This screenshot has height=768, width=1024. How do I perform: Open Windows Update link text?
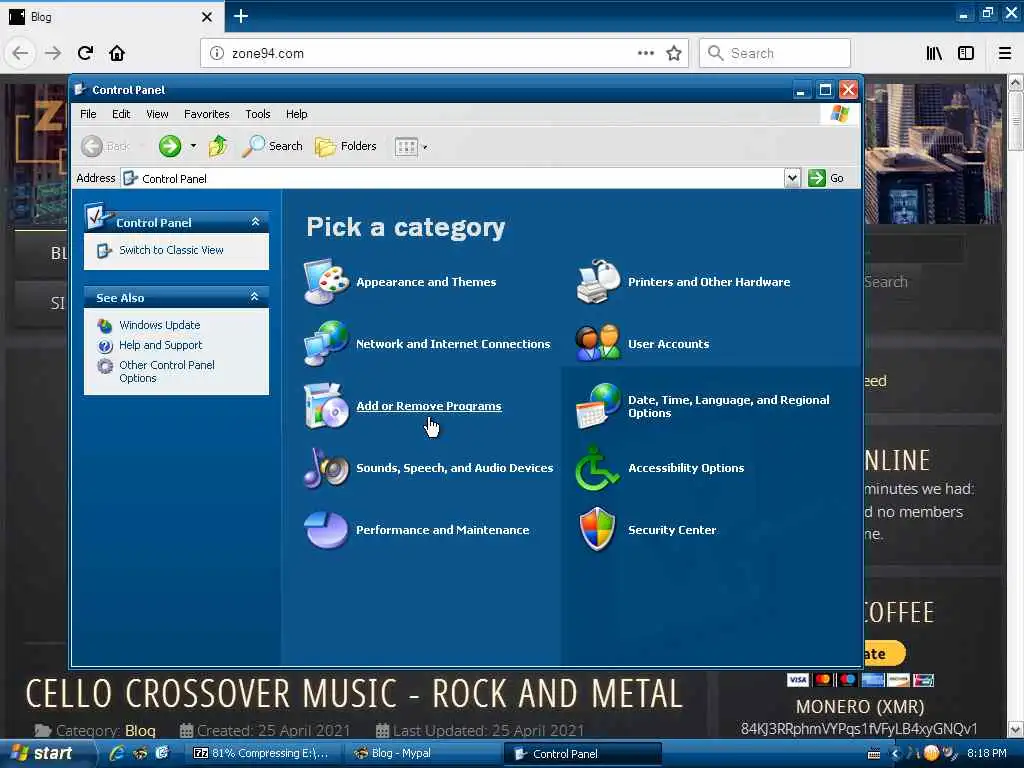159,325
